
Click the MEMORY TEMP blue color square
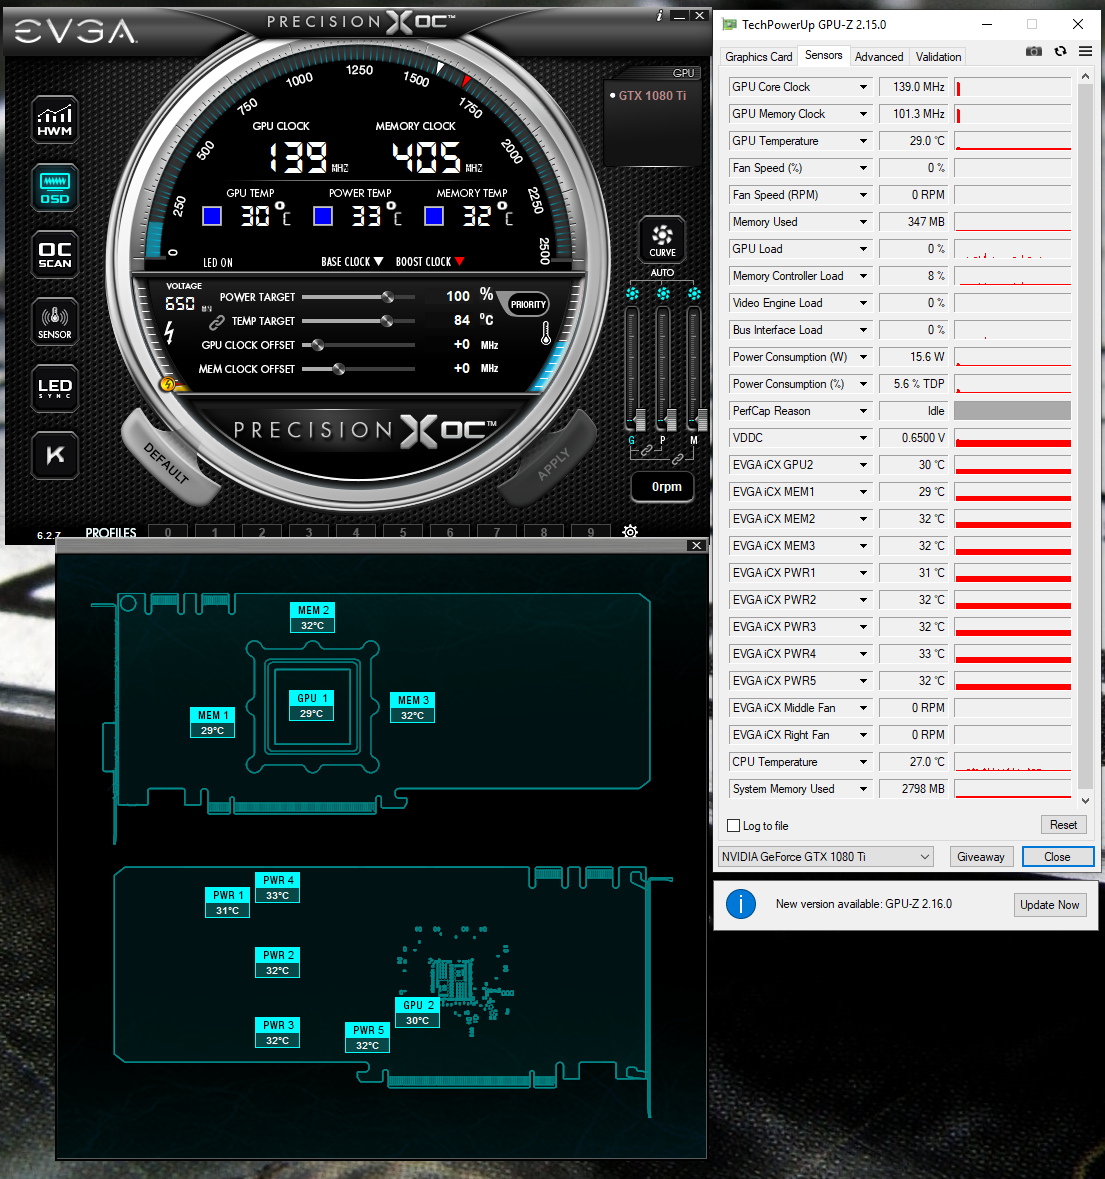click(x=434, y=217)
